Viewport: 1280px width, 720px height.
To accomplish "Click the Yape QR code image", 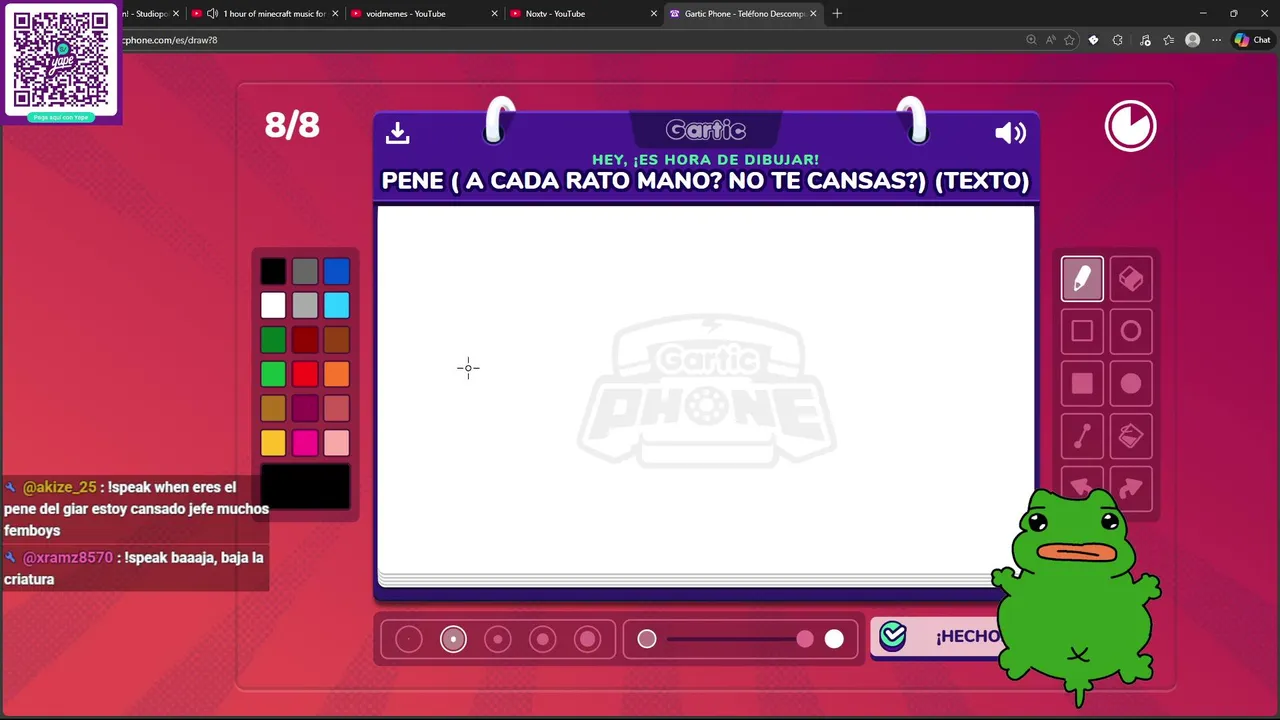I will tap(61, 60).
